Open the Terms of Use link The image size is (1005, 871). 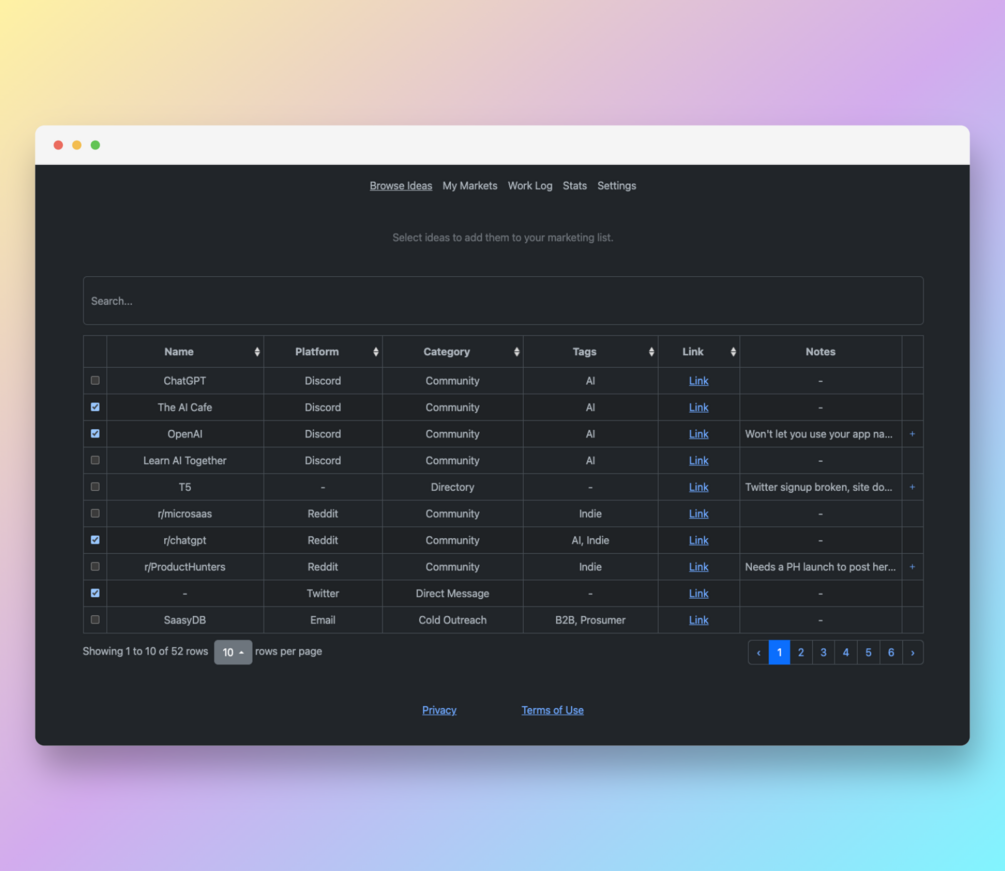coord(552,710)
